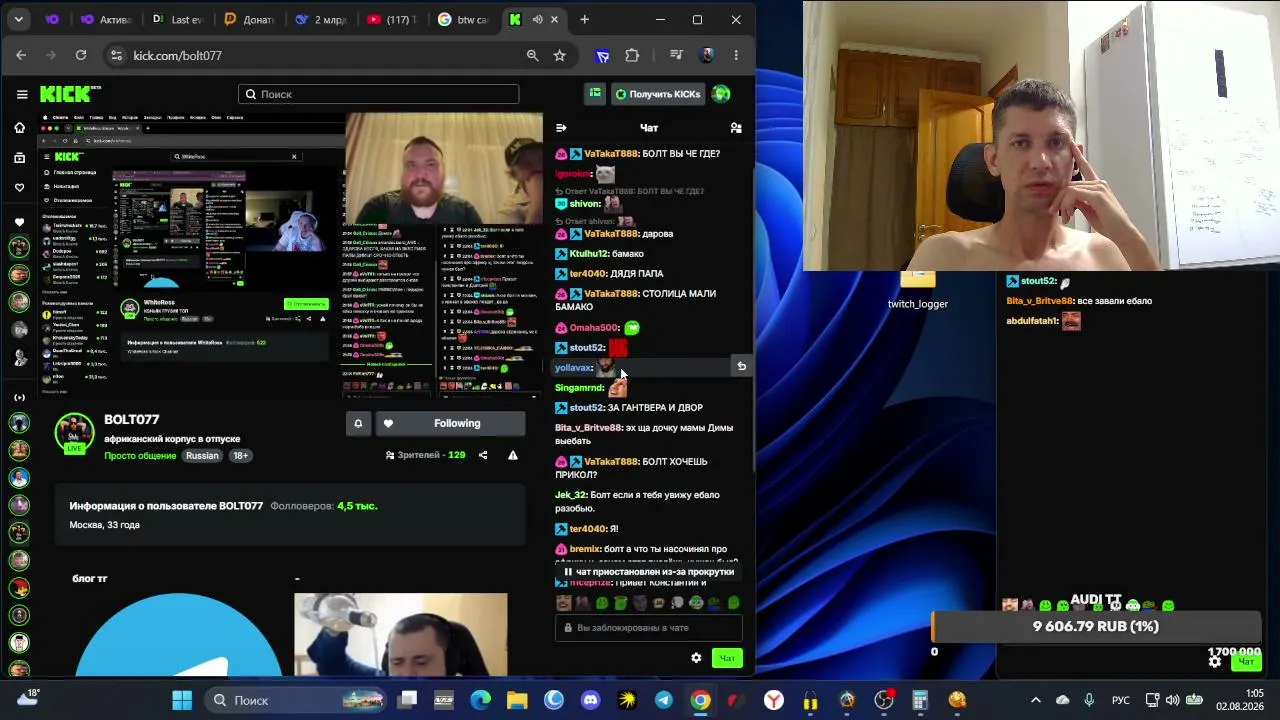Click the Jek_32 username in chat
1280x720 pixels.
pyautogui.click(x=571, y=495)
